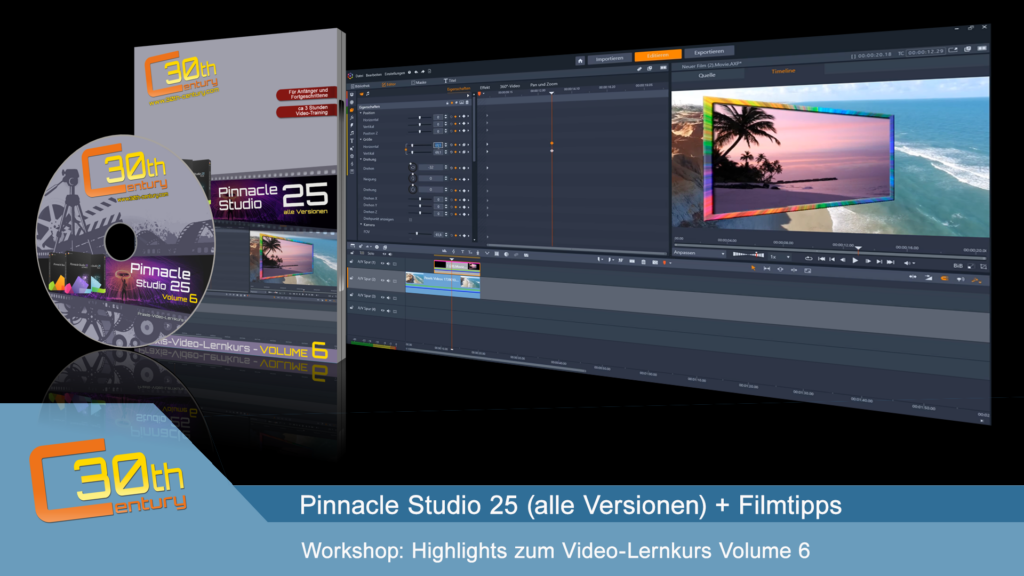Collapse the Größe property group
Viewport: 1024px width, 576px height.
(x=361, y=139)
